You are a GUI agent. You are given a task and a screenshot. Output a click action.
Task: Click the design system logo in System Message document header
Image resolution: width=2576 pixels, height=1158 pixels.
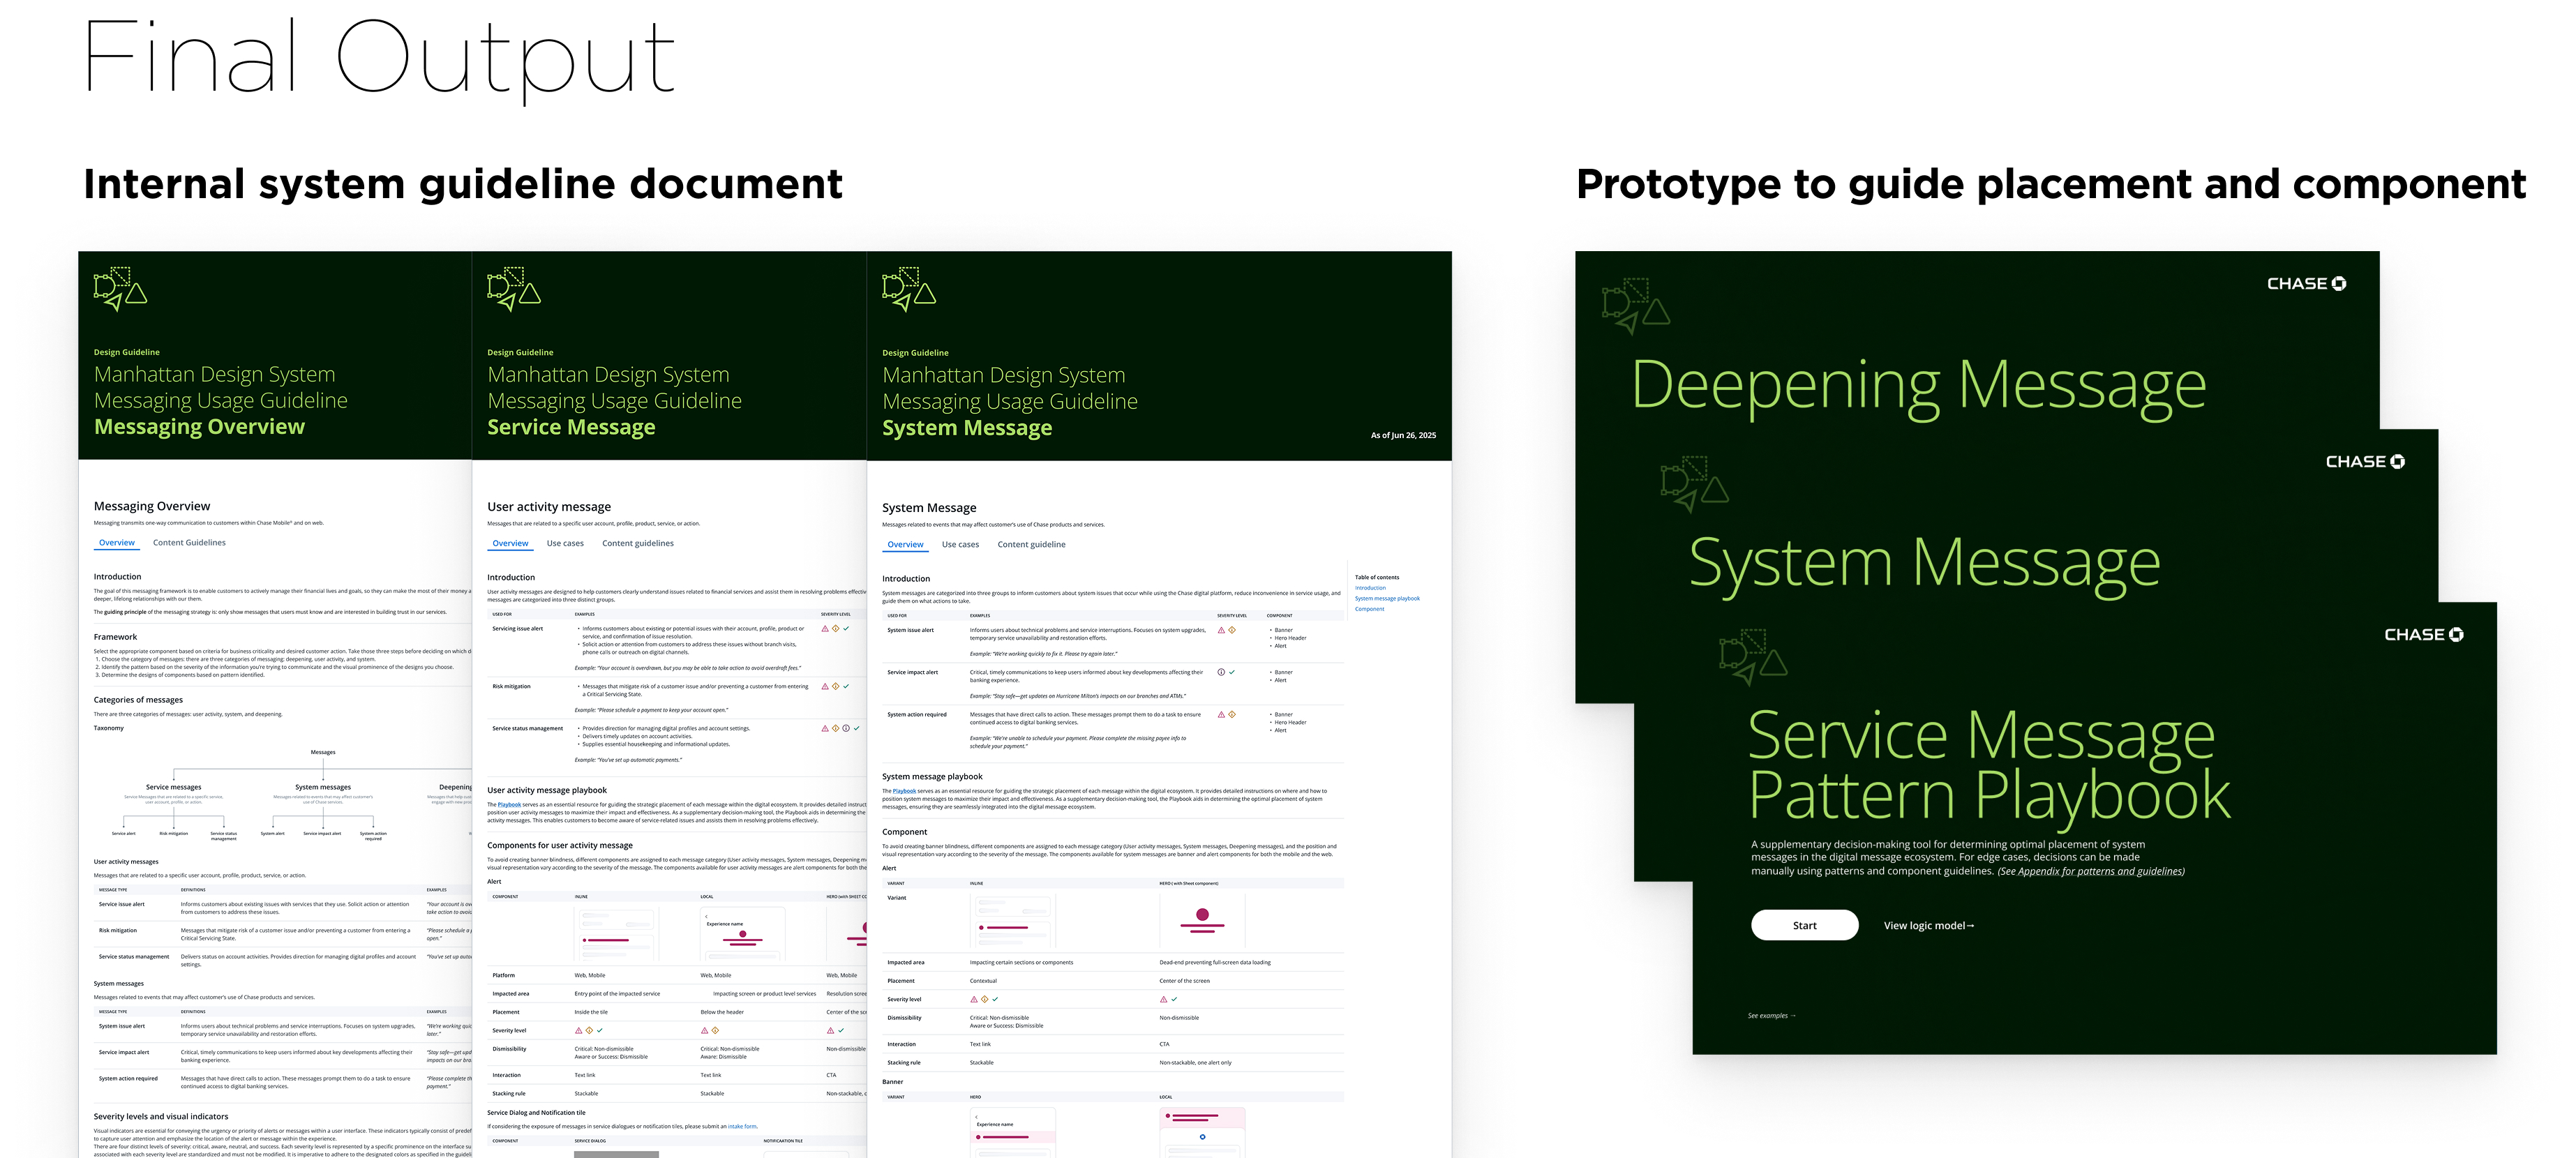click(x=909, y=289)
